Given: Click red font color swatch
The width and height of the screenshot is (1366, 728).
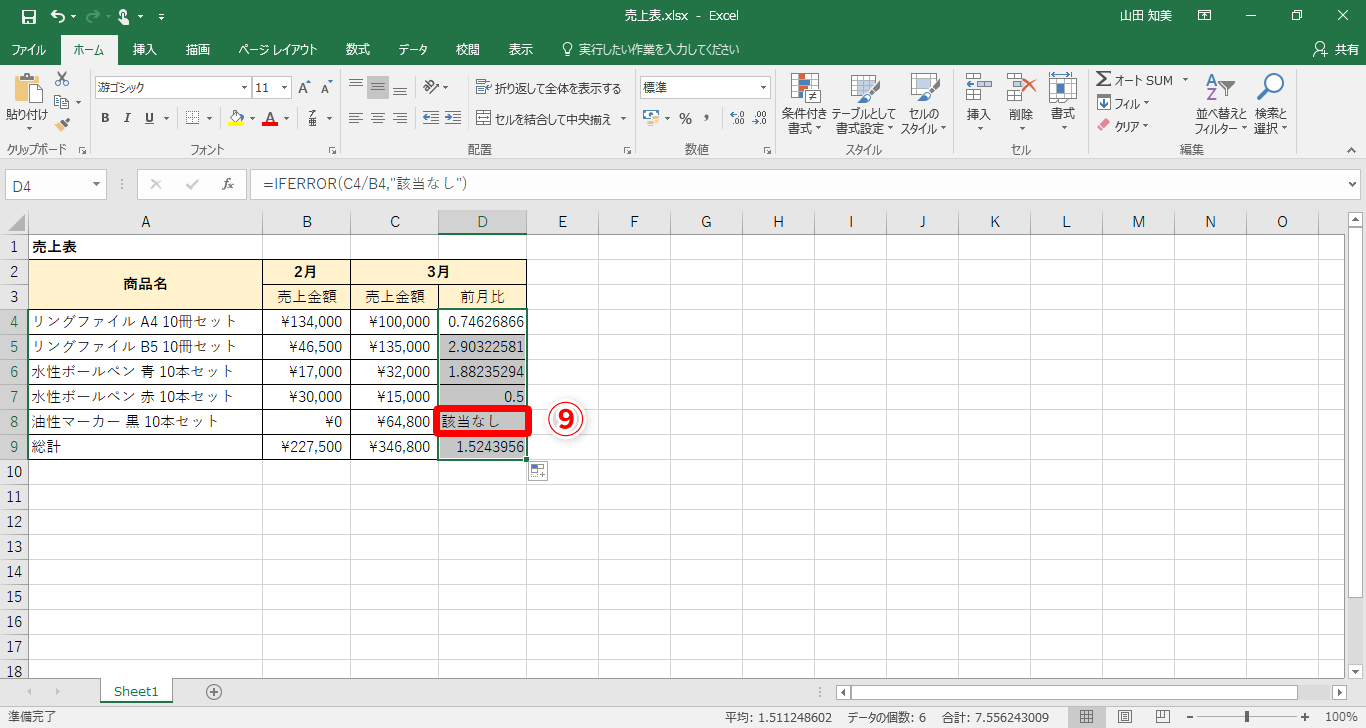Looking at the screenshot, I should [x=269, y=118].
